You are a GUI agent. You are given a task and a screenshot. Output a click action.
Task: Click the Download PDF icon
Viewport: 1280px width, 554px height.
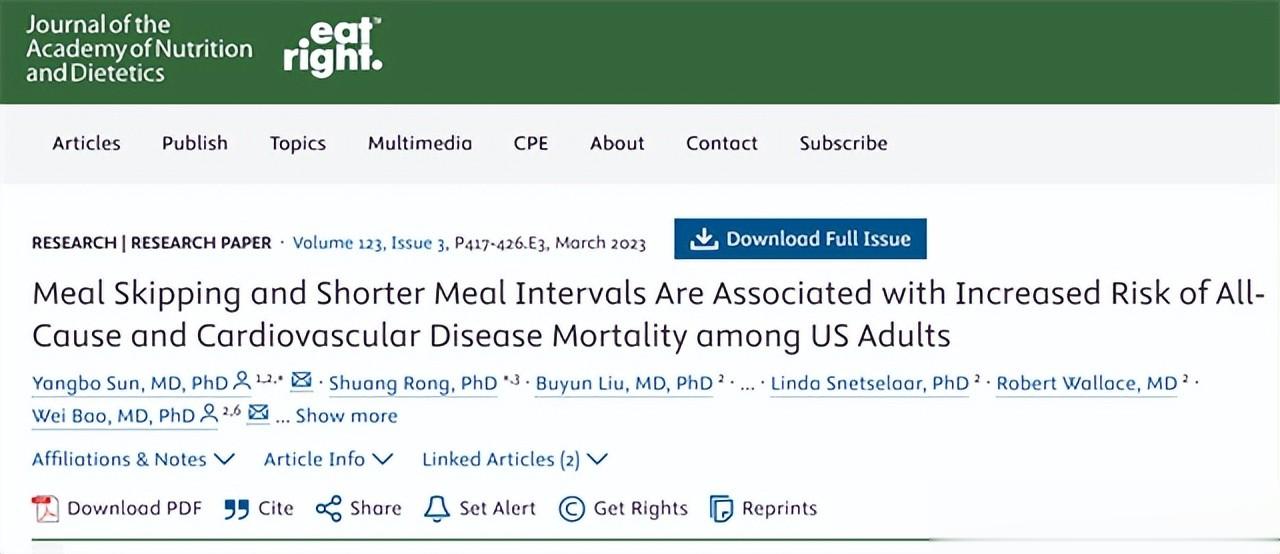pos(46,508)
